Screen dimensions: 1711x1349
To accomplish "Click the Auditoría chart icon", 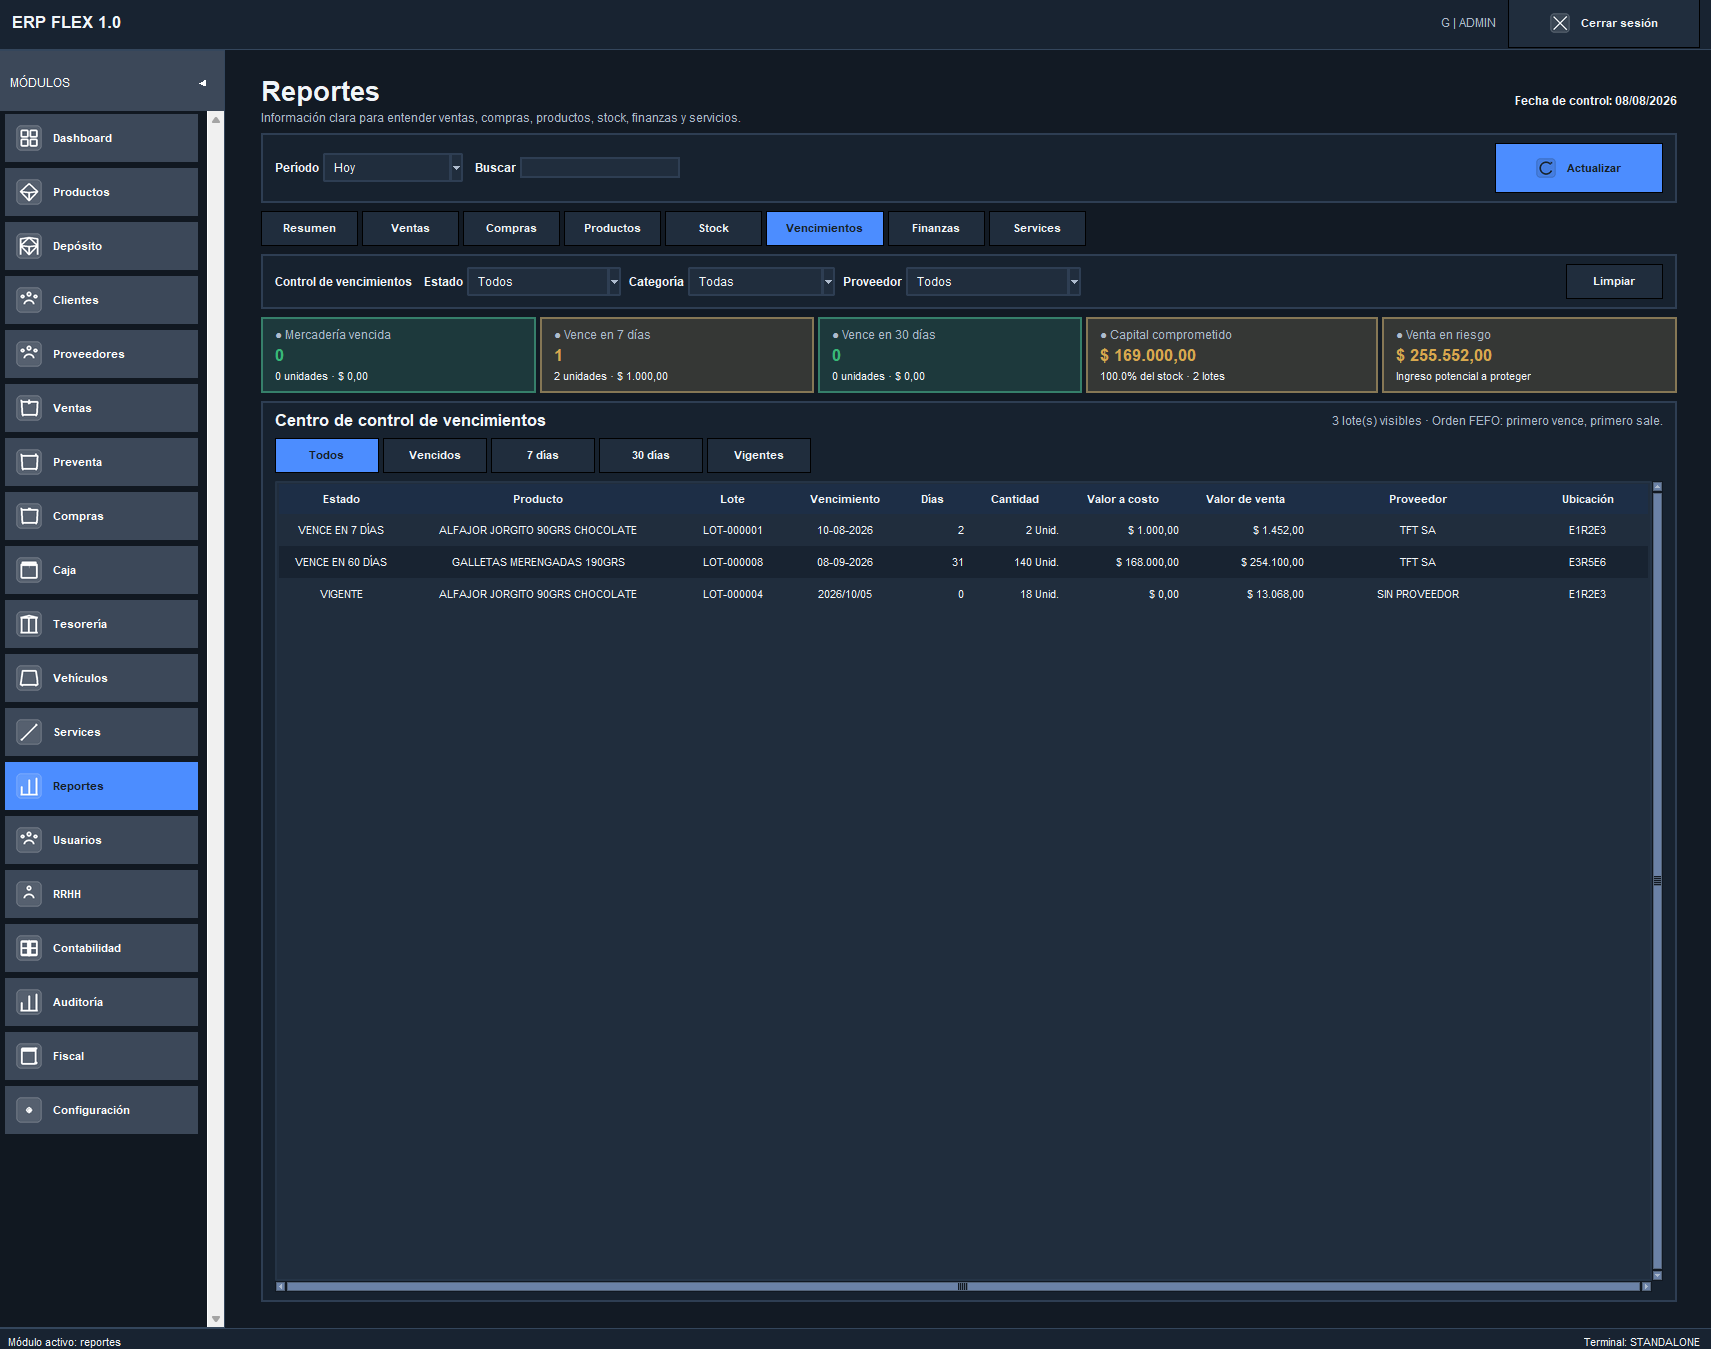I will [29, 1002].
